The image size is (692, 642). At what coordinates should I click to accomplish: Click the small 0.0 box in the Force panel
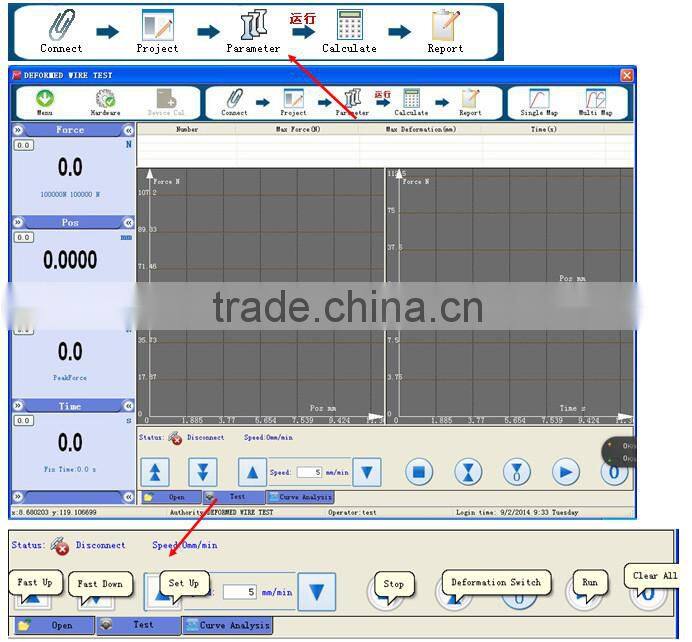coord(23,145)
